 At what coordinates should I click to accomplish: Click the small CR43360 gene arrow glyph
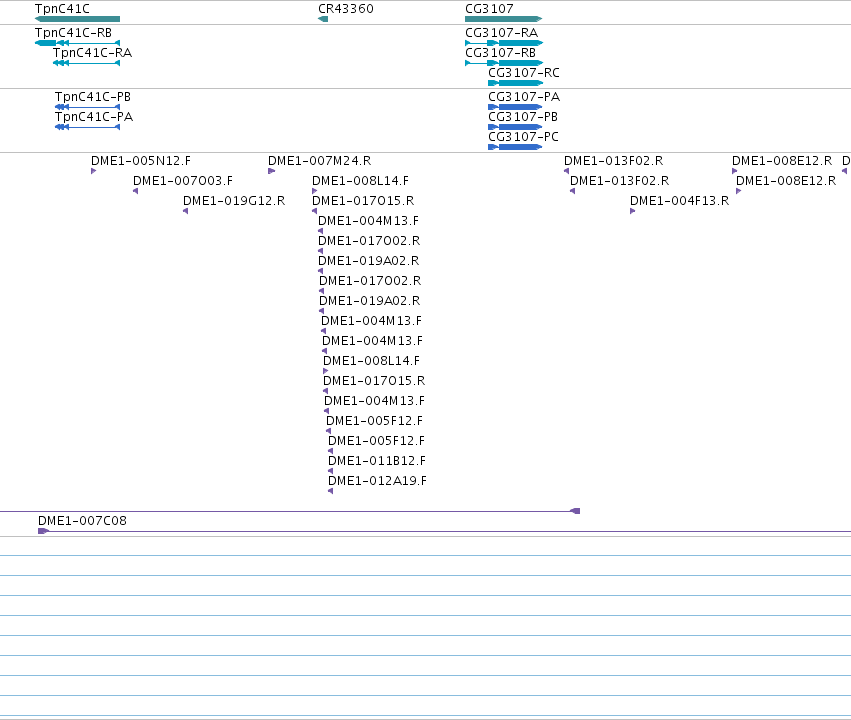pyautogui.click(x=323, y=19)
